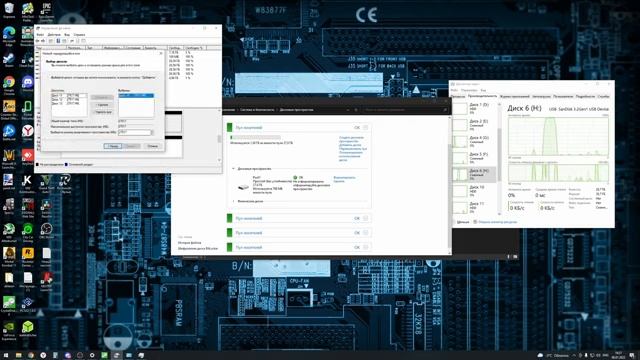Open the Файл menu in Disk Management
Viewport: 640px width, 360px height.
pos(40,35)
